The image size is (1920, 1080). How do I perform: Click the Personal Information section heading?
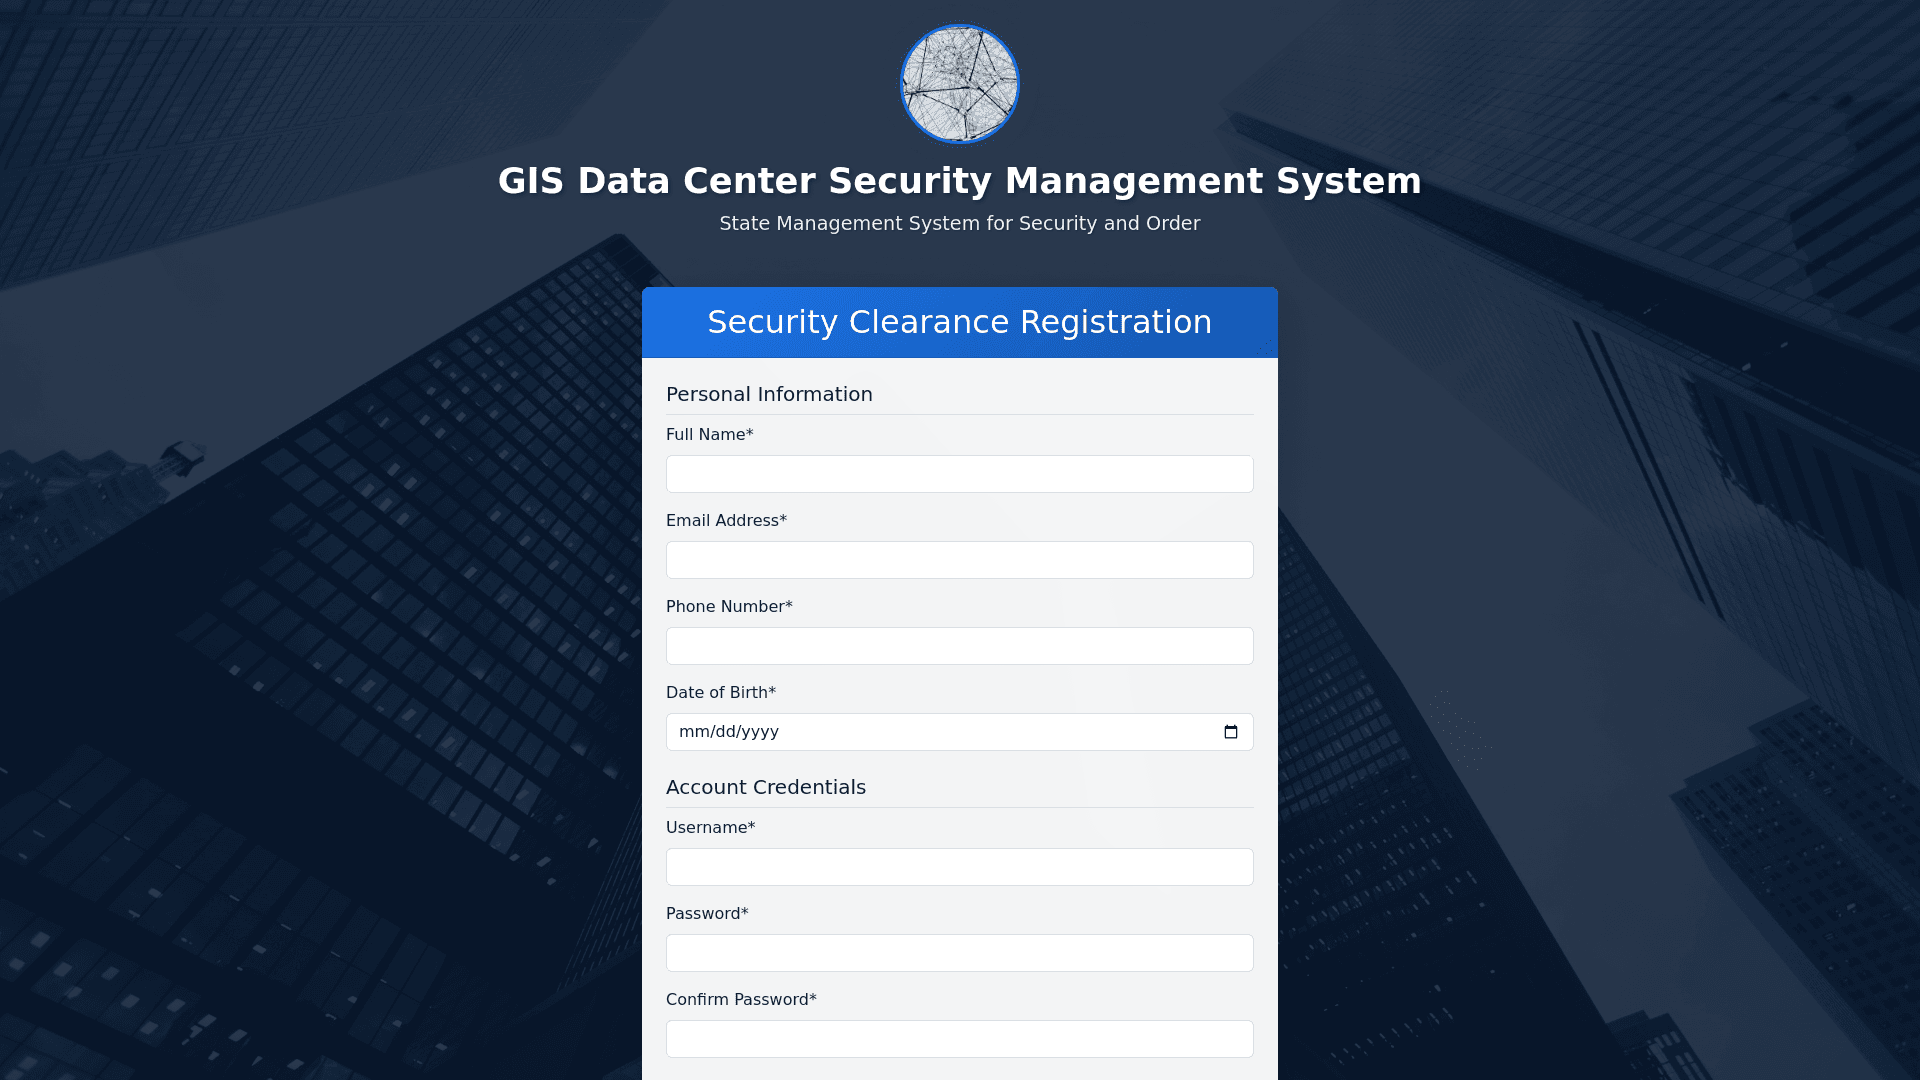tap(769, 394)
